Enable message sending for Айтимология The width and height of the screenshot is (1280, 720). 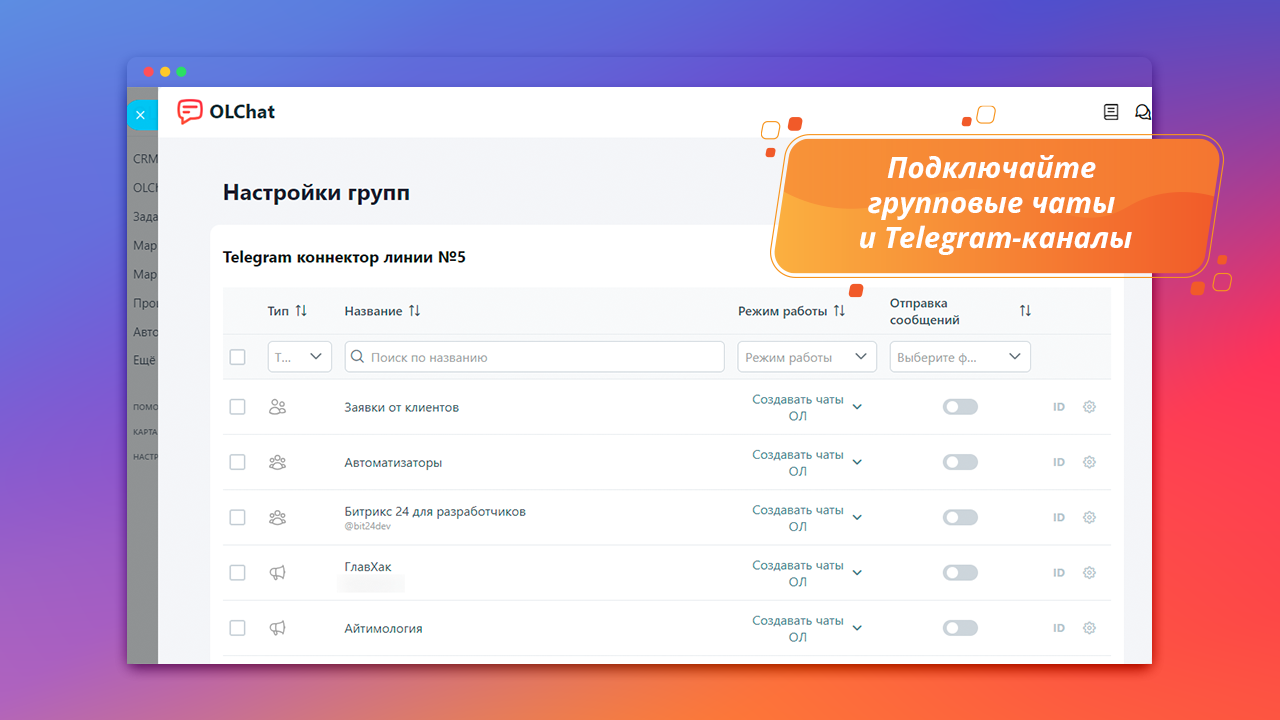point(960,628)
